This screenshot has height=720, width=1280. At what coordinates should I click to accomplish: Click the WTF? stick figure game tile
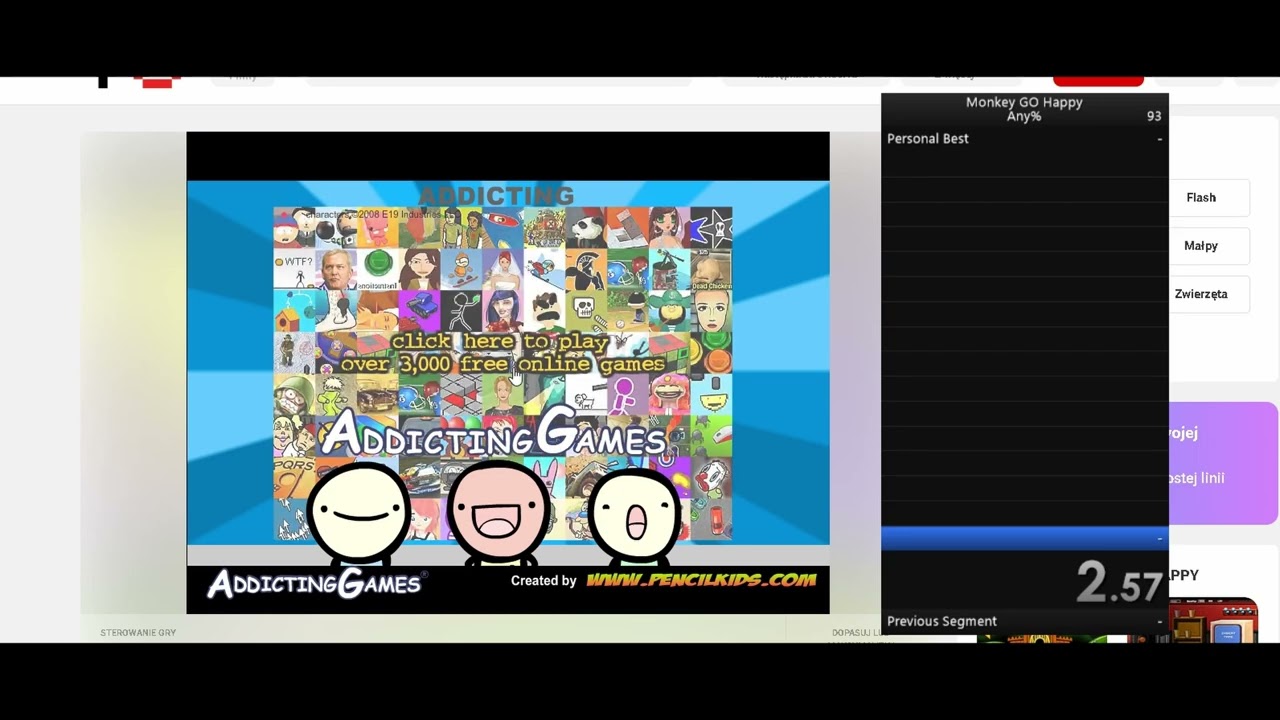click(295, 269)
